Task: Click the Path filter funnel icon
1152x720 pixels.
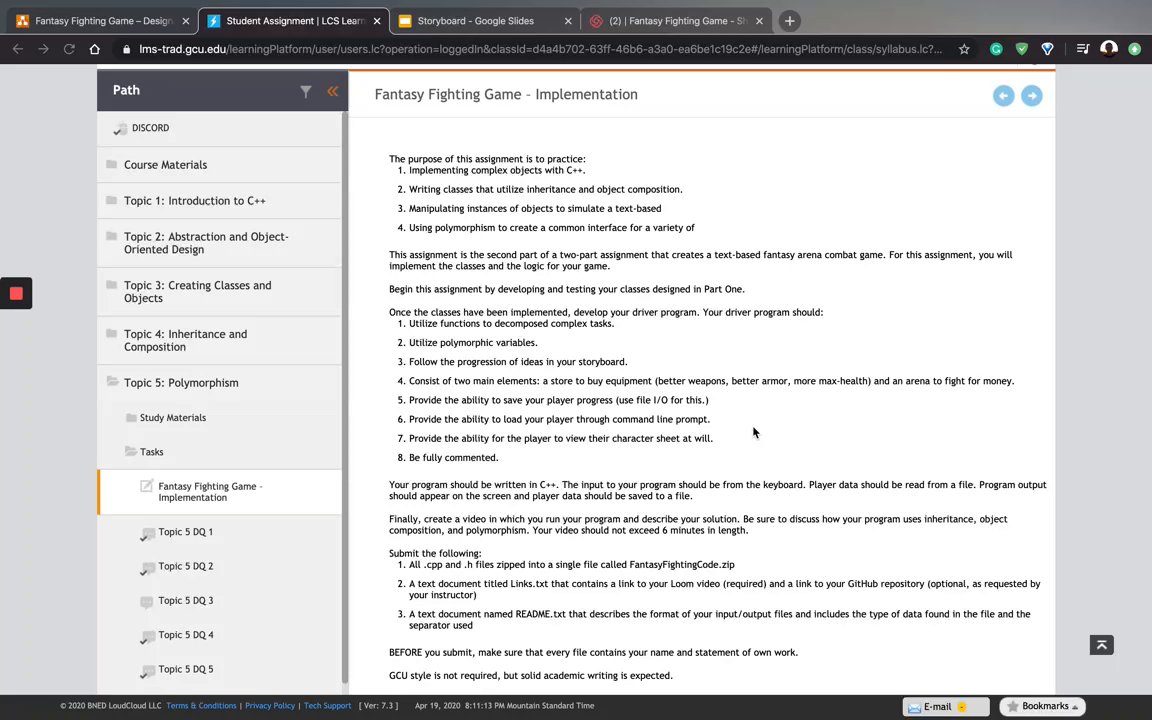Action: pos(306,91)
